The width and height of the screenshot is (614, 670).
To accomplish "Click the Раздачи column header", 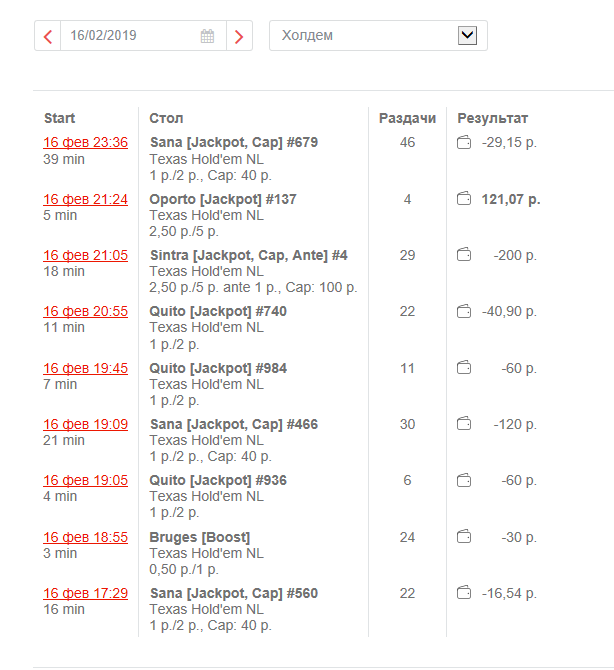I will coord(407,118).
